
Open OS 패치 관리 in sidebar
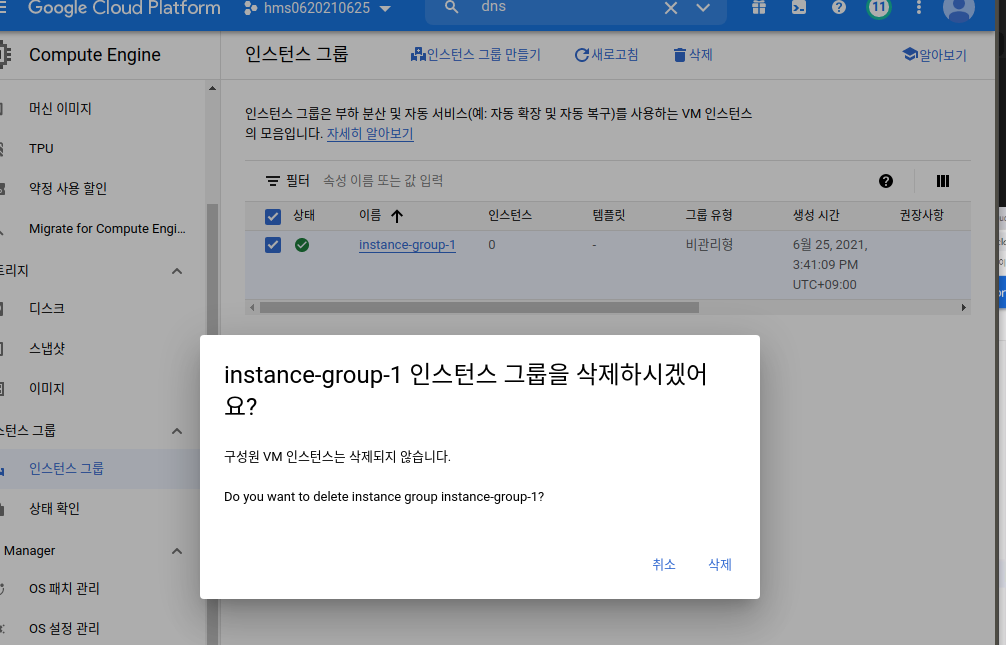click(64, 589)
